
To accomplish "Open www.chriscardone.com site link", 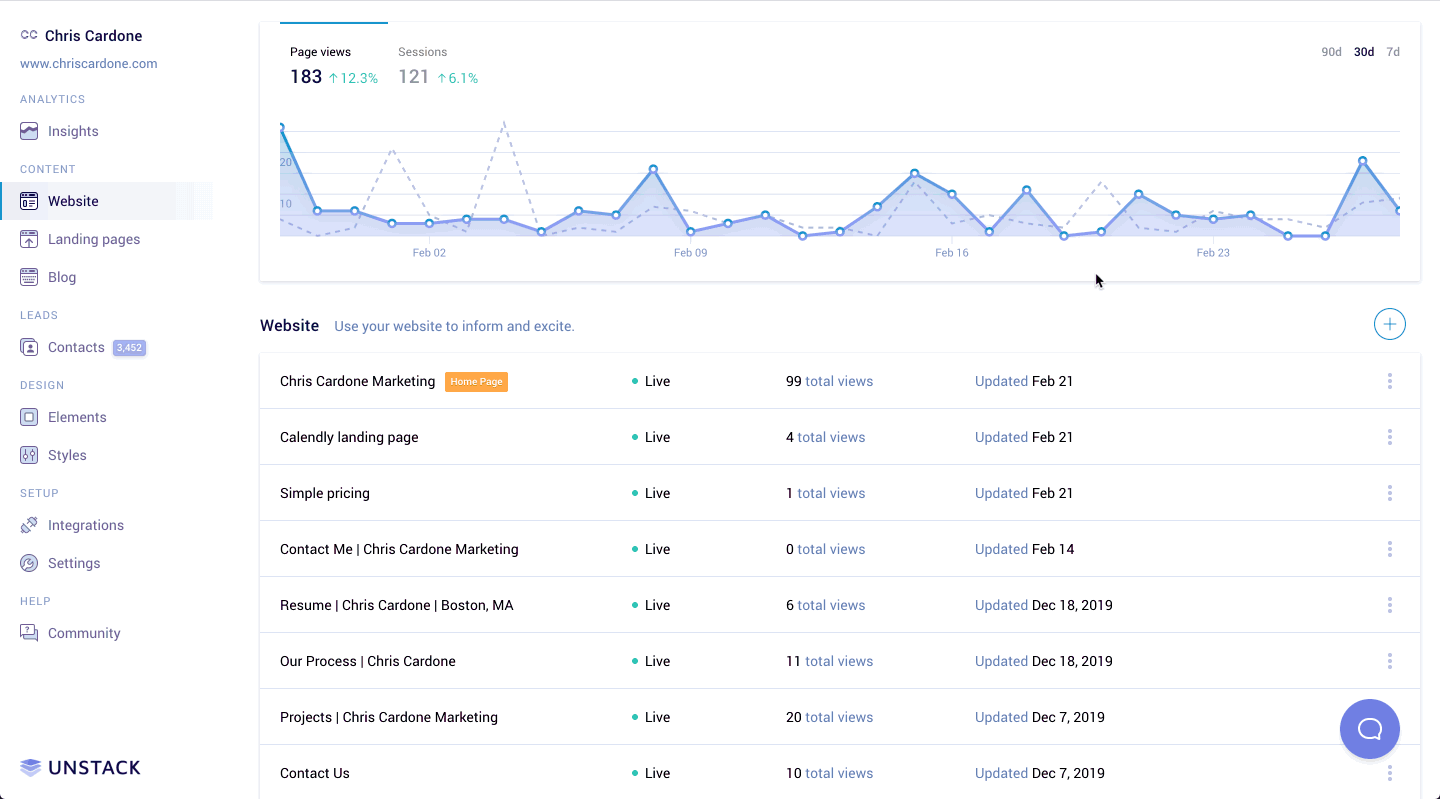I will [x=89, y=63].
